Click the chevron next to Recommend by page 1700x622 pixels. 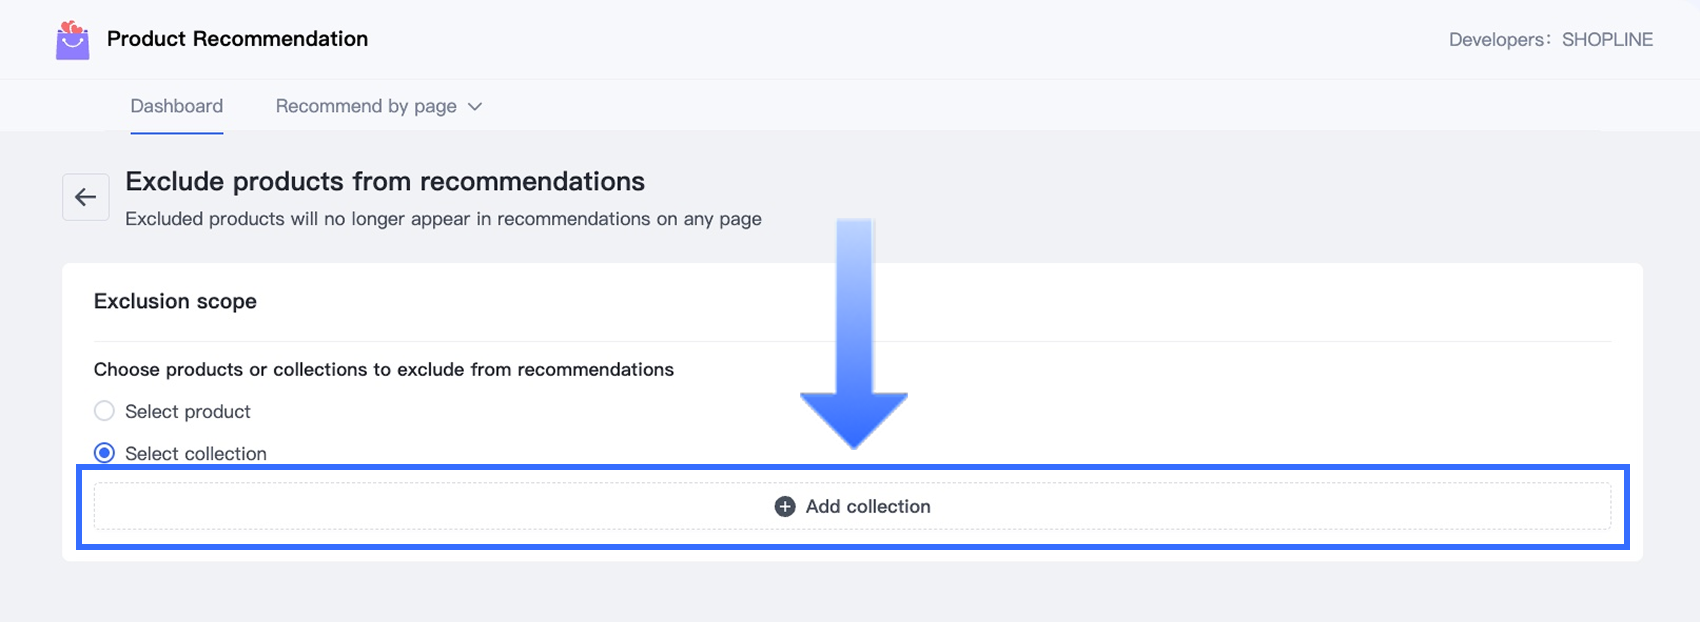click(475, 107)
